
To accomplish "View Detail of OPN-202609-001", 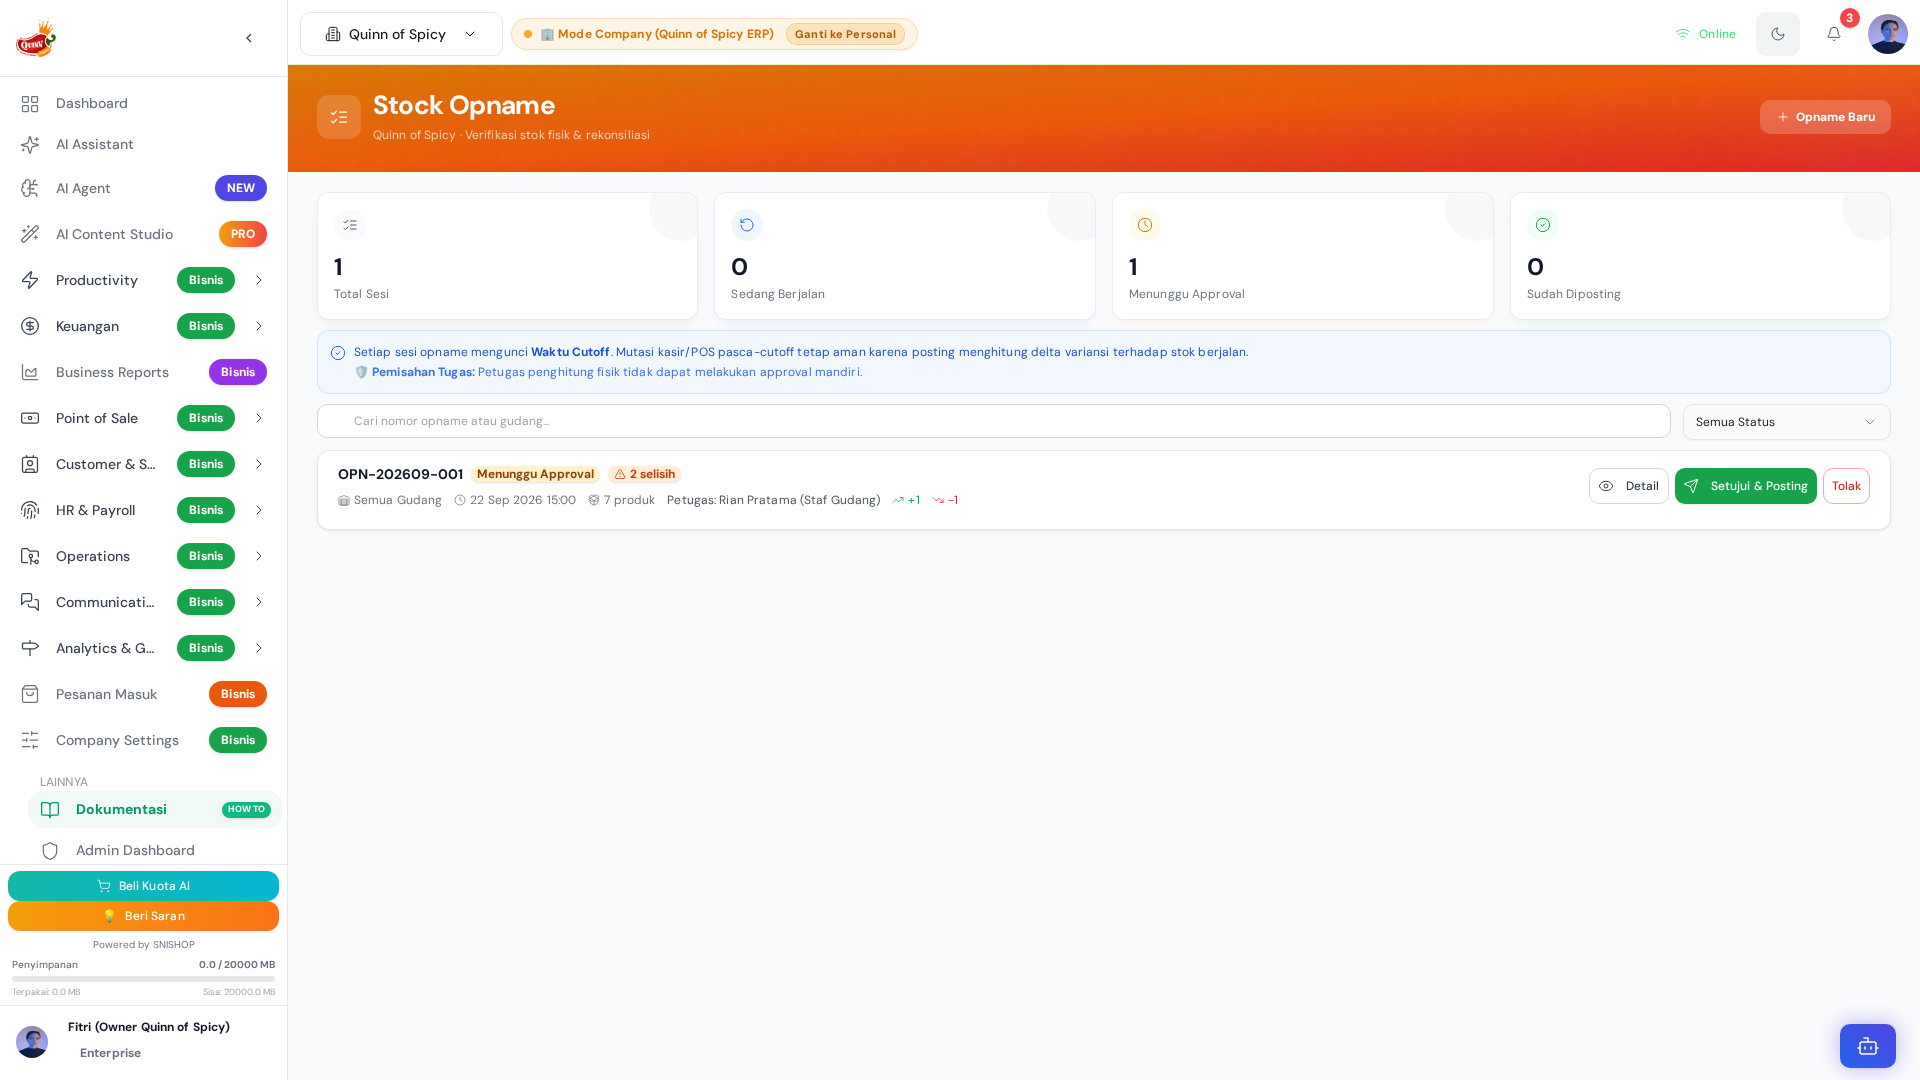I will (x=1628, y=486).
